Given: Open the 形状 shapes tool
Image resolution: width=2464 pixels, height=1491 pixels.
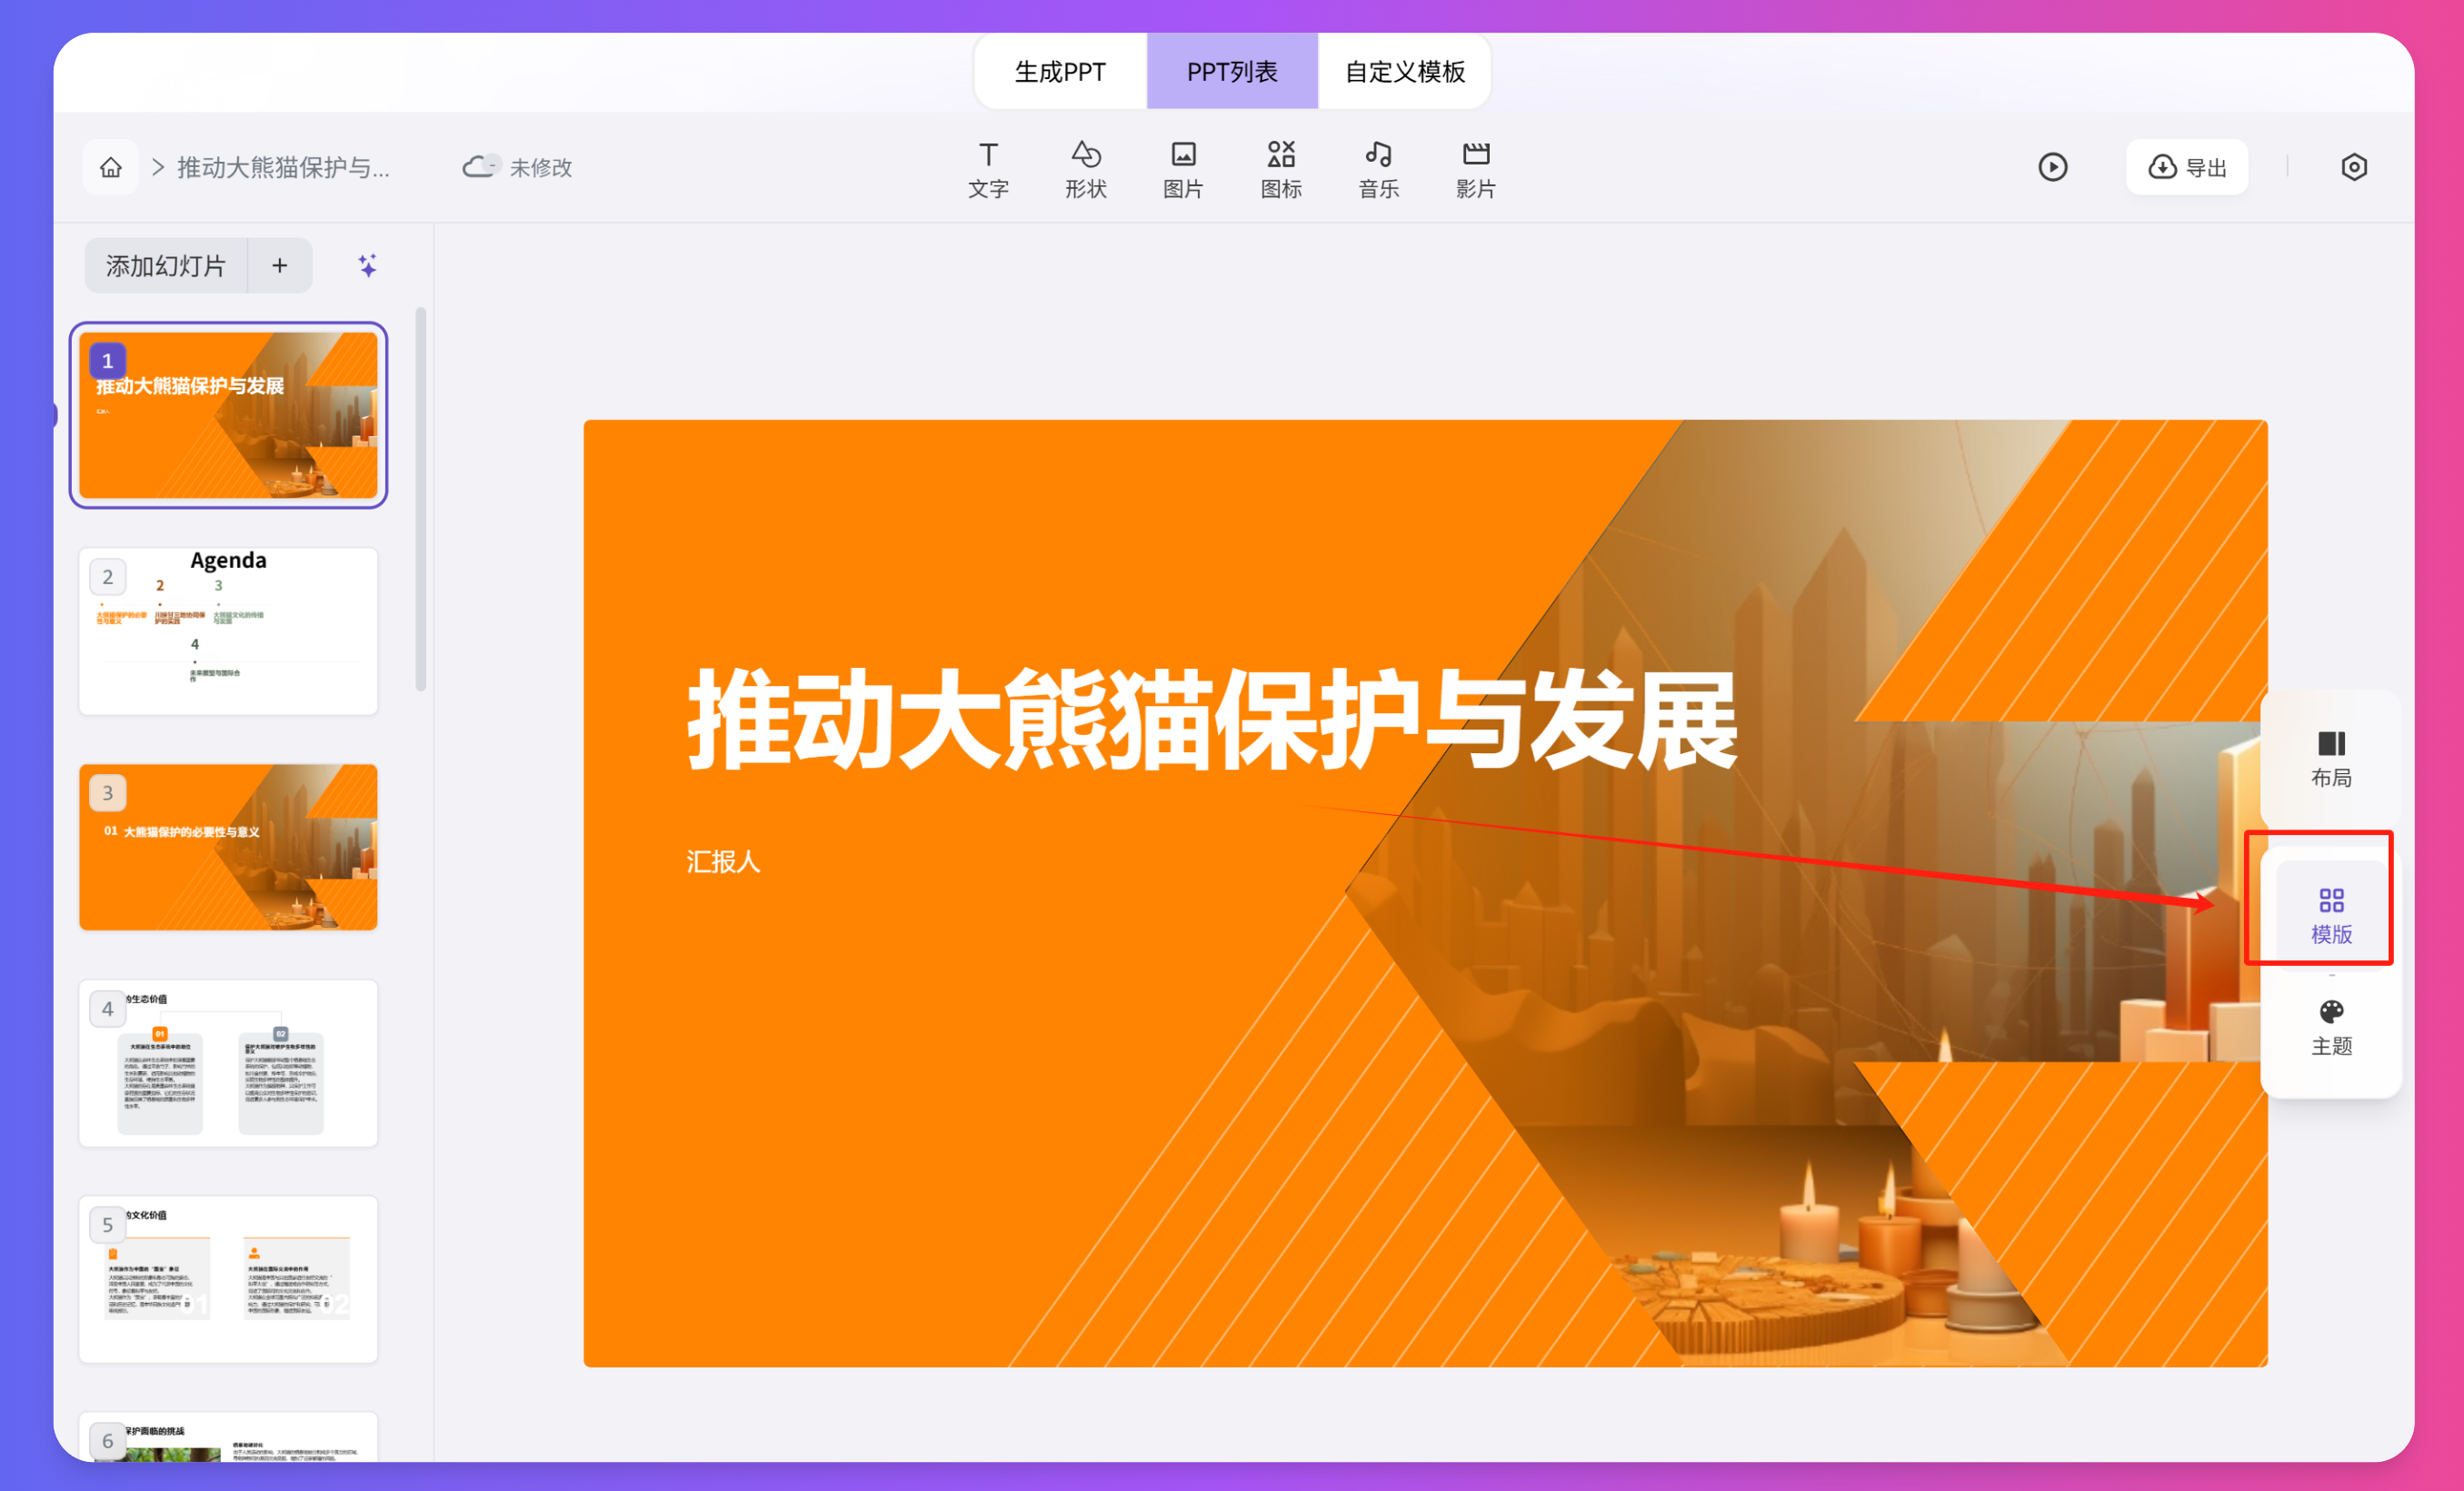Looking at the screenshot, I should point(1085,168).
